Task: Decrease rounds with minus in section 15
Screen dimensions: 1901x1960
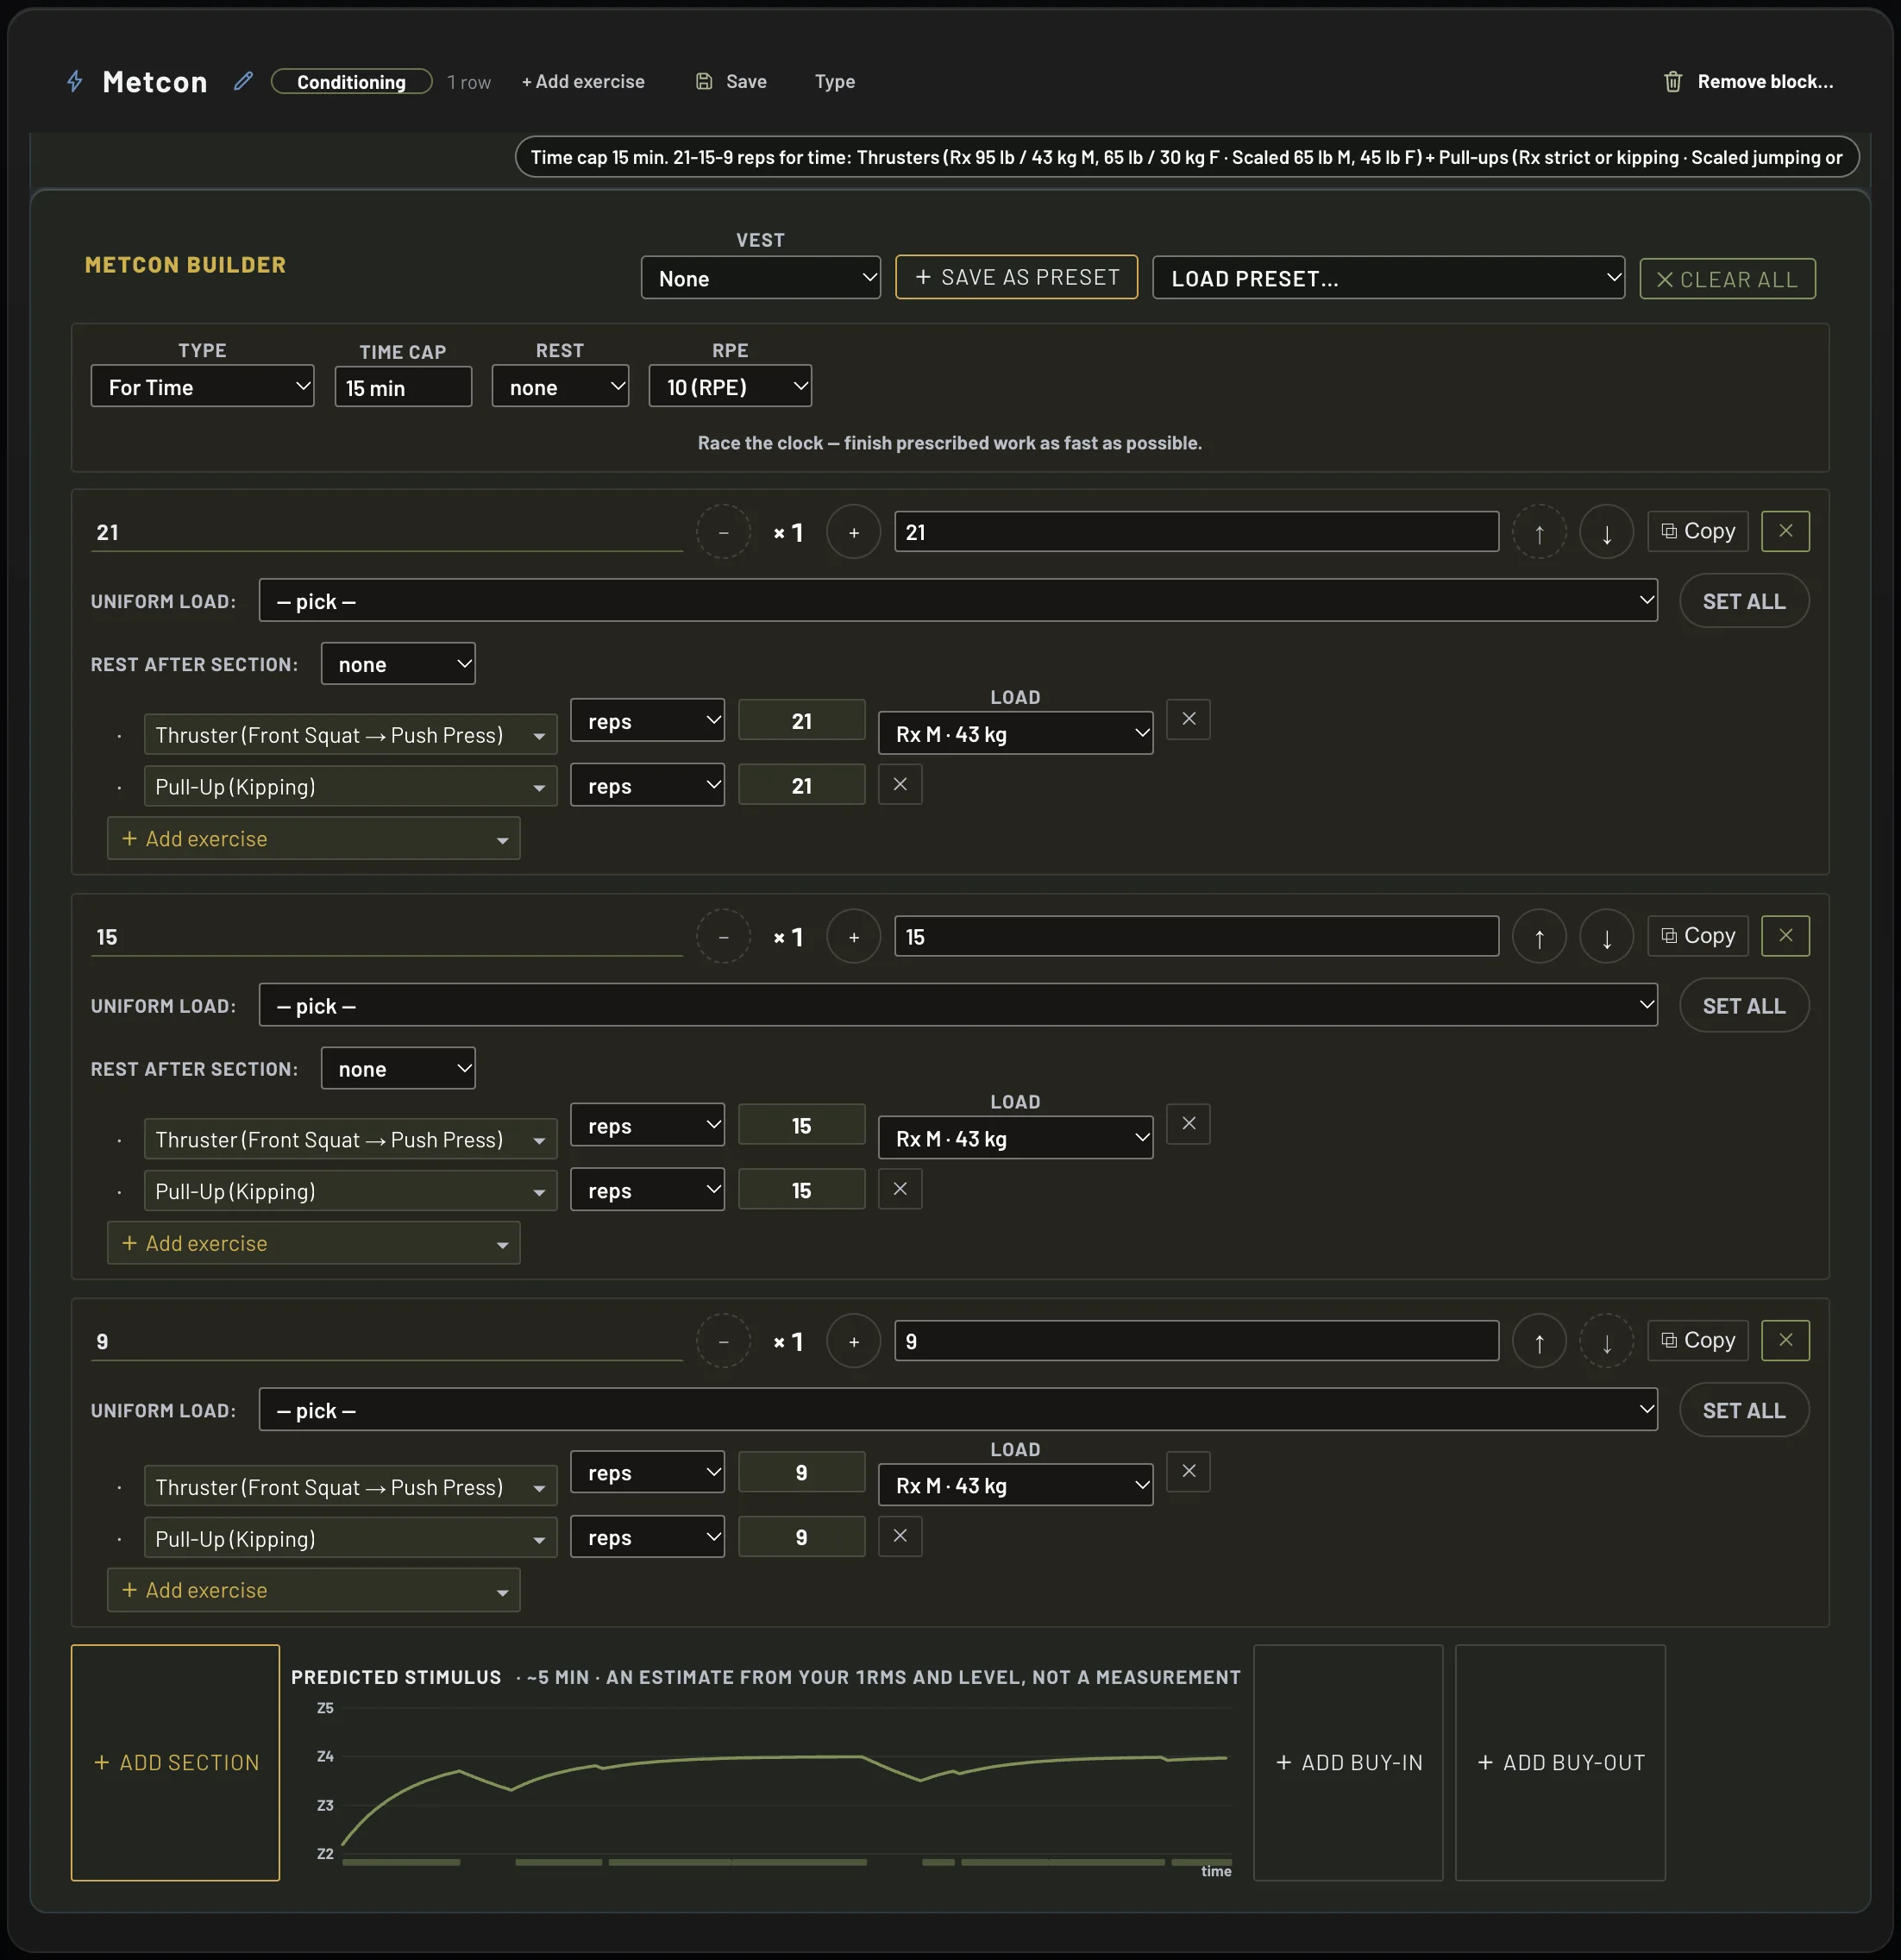Action: coord(723,936)
